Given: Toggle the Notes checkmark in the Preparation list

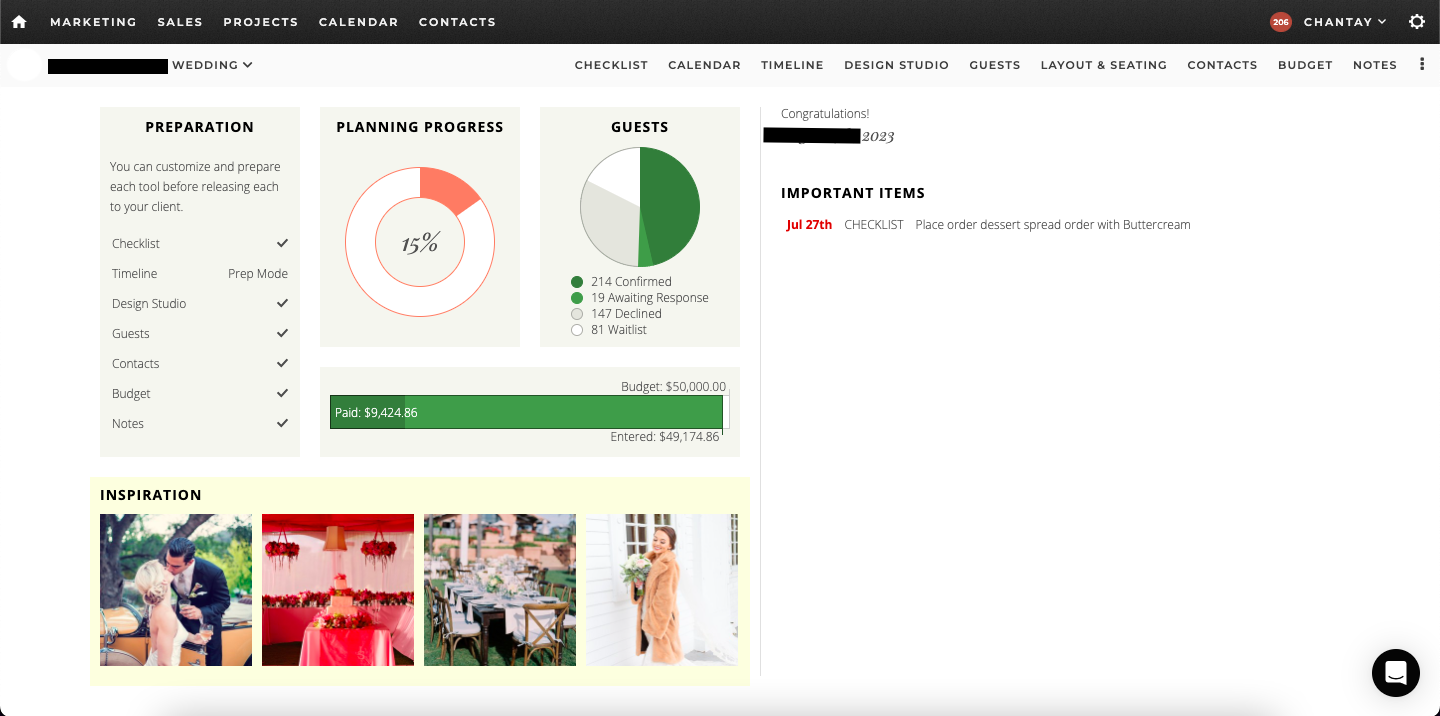Looking at the screenshot, I should tap(282, 423).
